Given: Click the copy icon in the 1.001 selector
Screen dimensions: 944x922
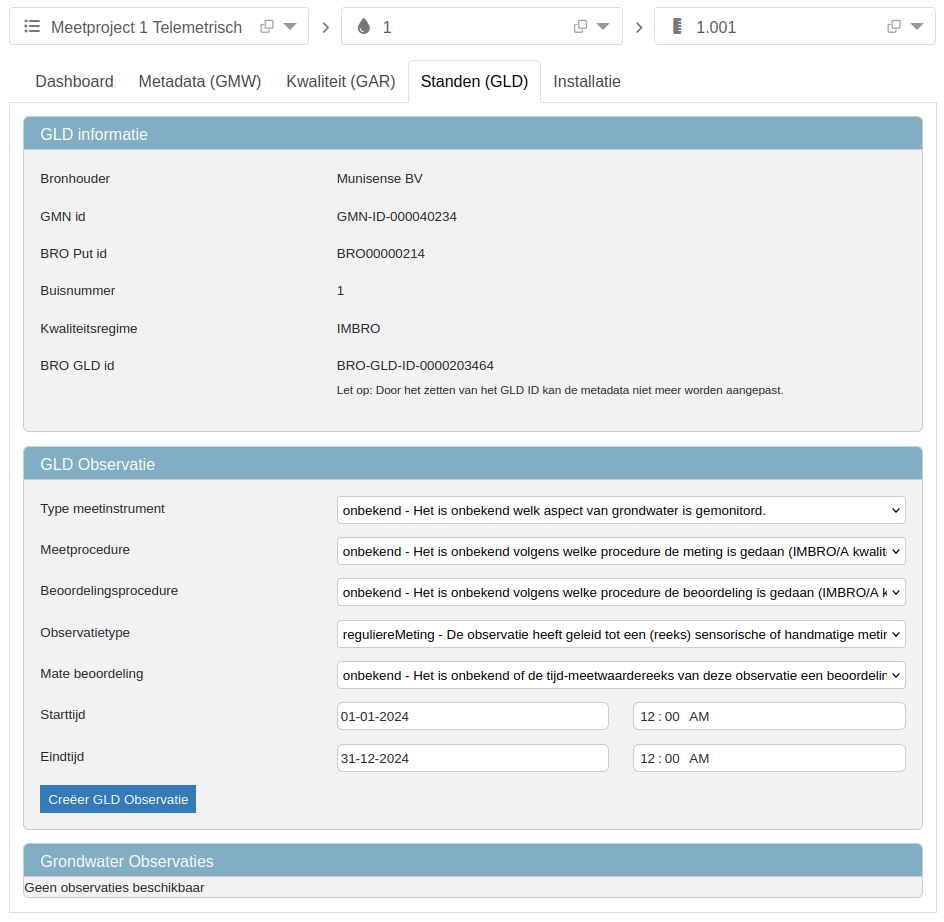Looking at the screenshot, I should click(x=894, y=27).
